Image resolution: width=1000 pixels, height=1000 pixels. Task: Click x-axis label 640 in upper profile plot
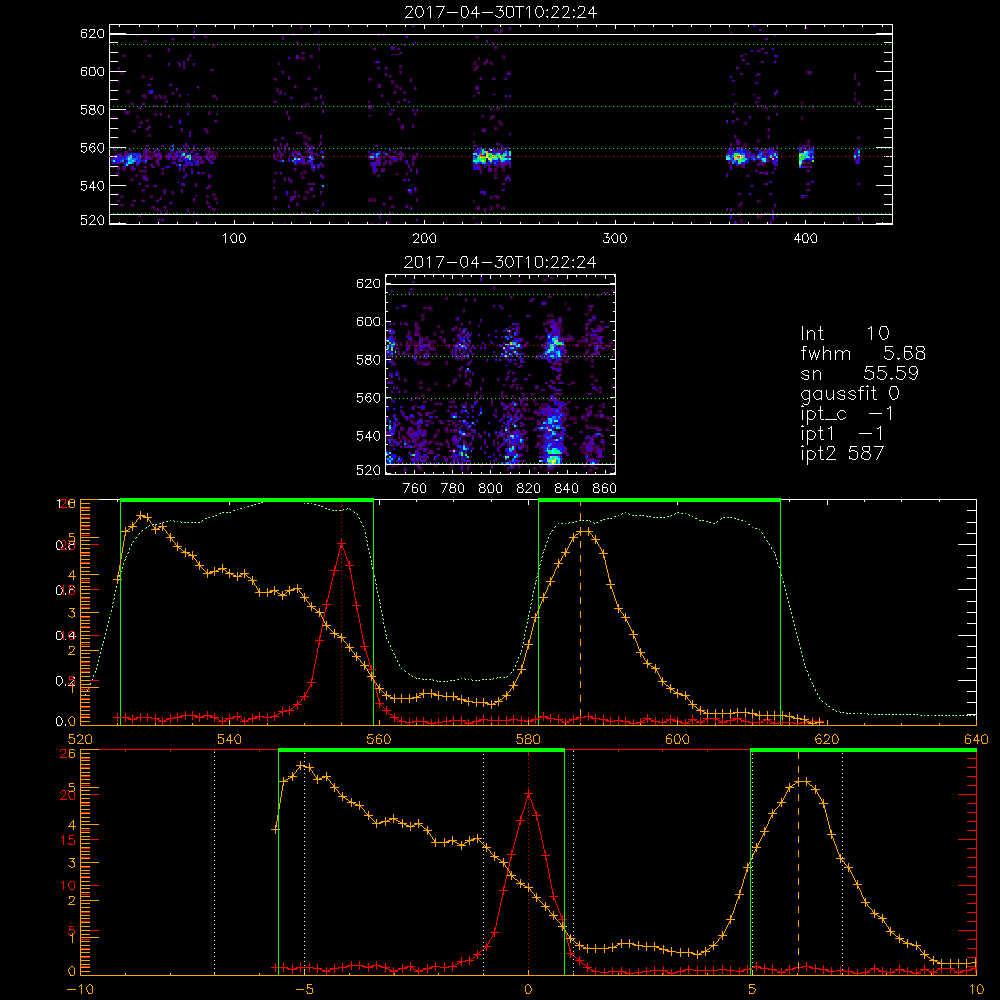click(x=976, y=739)
